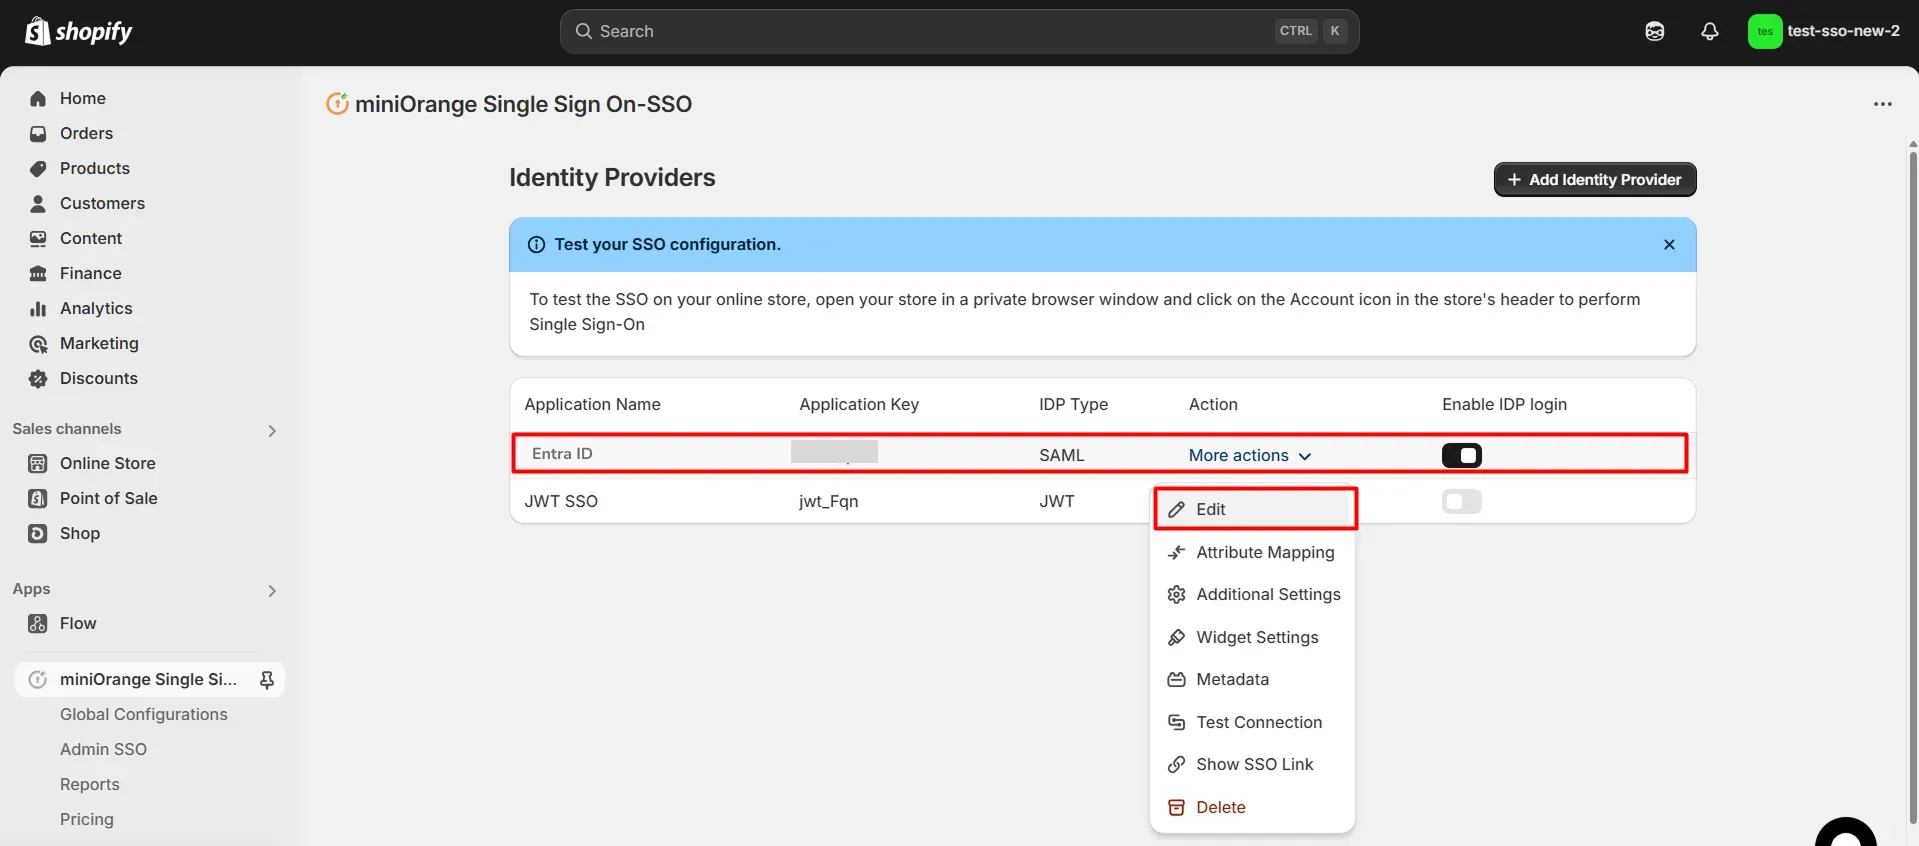
Task: Enable IDP login for JWT SSO
Action: point(1461,502)
